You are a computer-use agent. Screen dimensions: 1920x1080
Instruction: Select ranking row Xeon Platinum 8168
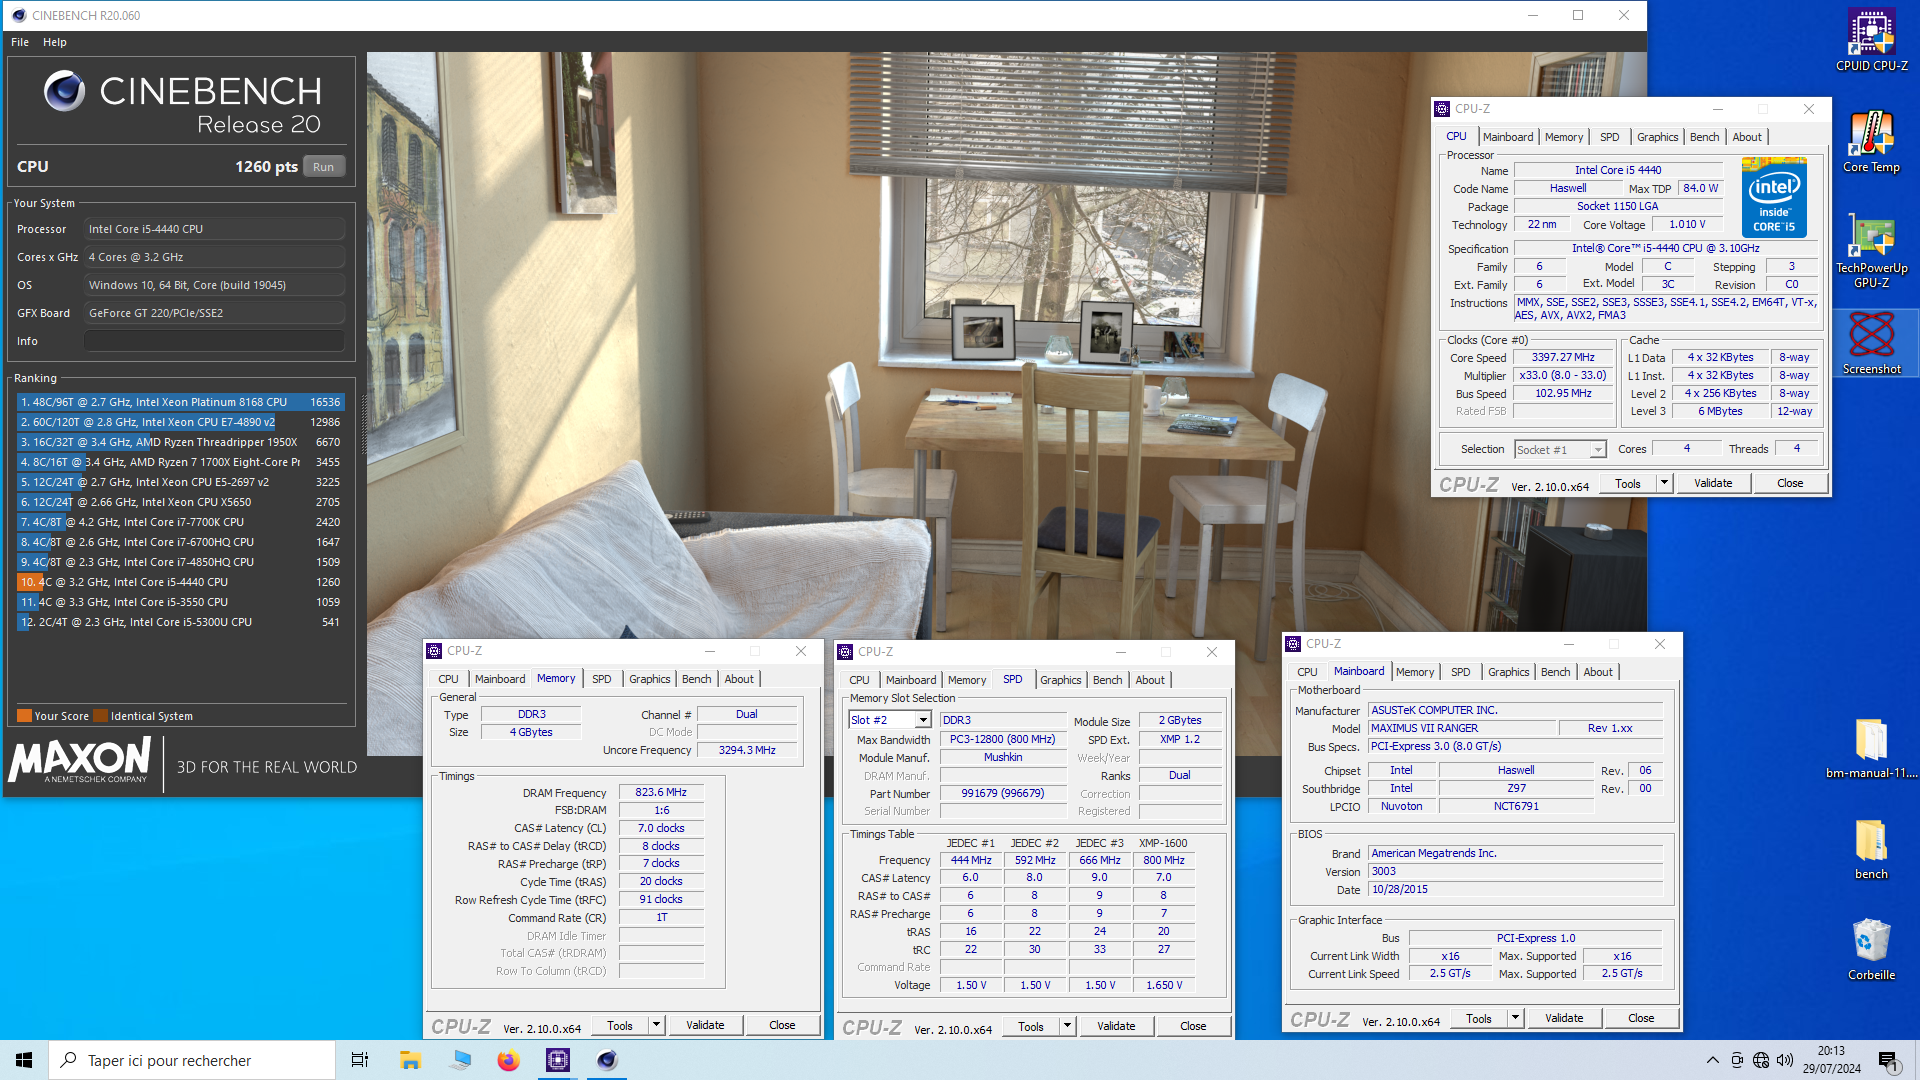[181, 402]
